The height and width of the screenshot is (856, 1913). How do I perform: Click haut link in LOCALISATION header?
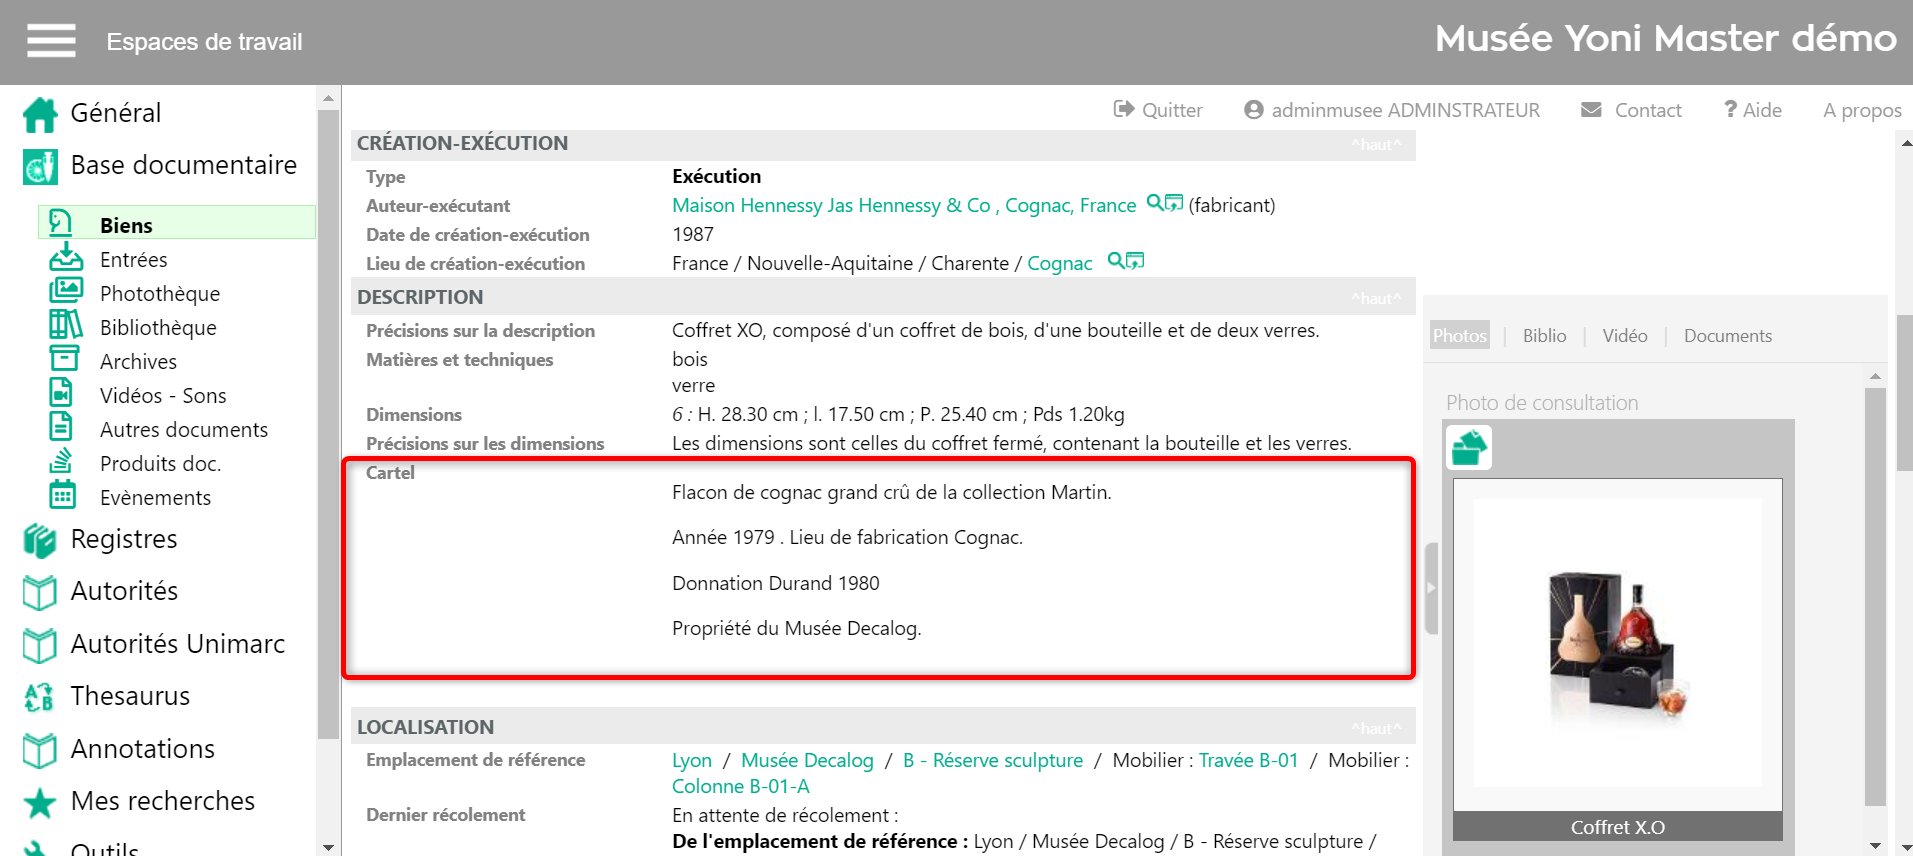[x=1376, y=728]
